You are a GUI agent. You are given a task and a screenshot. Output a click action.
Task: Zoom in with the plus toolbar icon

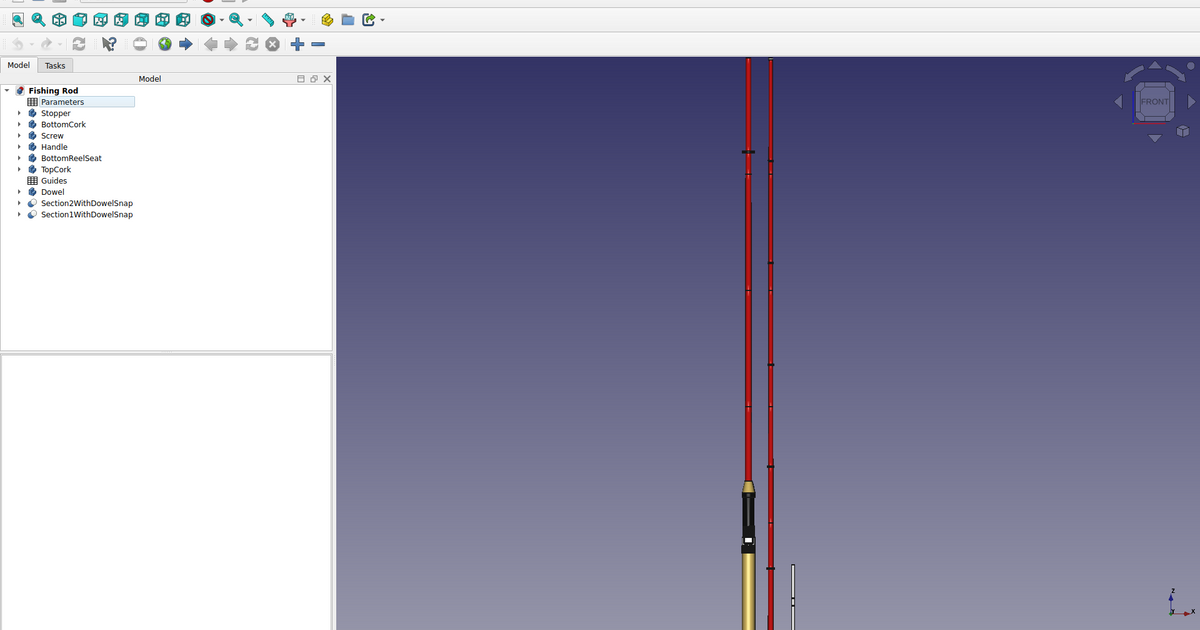coord(296,44)
